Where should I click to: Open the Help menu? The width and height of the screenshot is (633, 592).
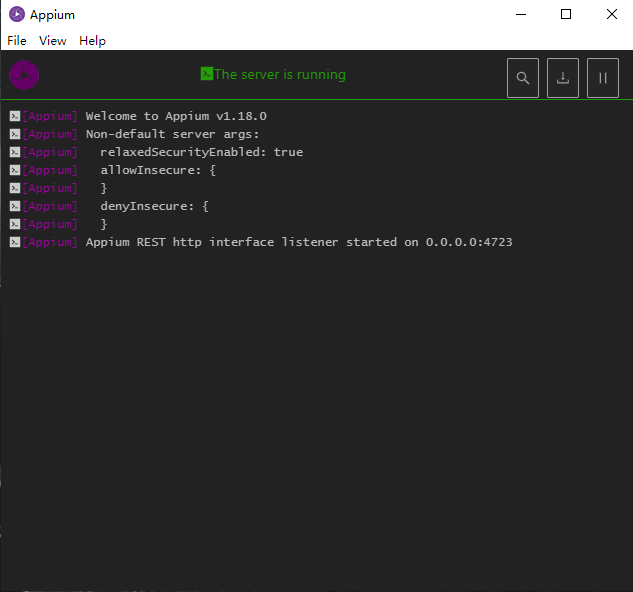click(92, 41)
